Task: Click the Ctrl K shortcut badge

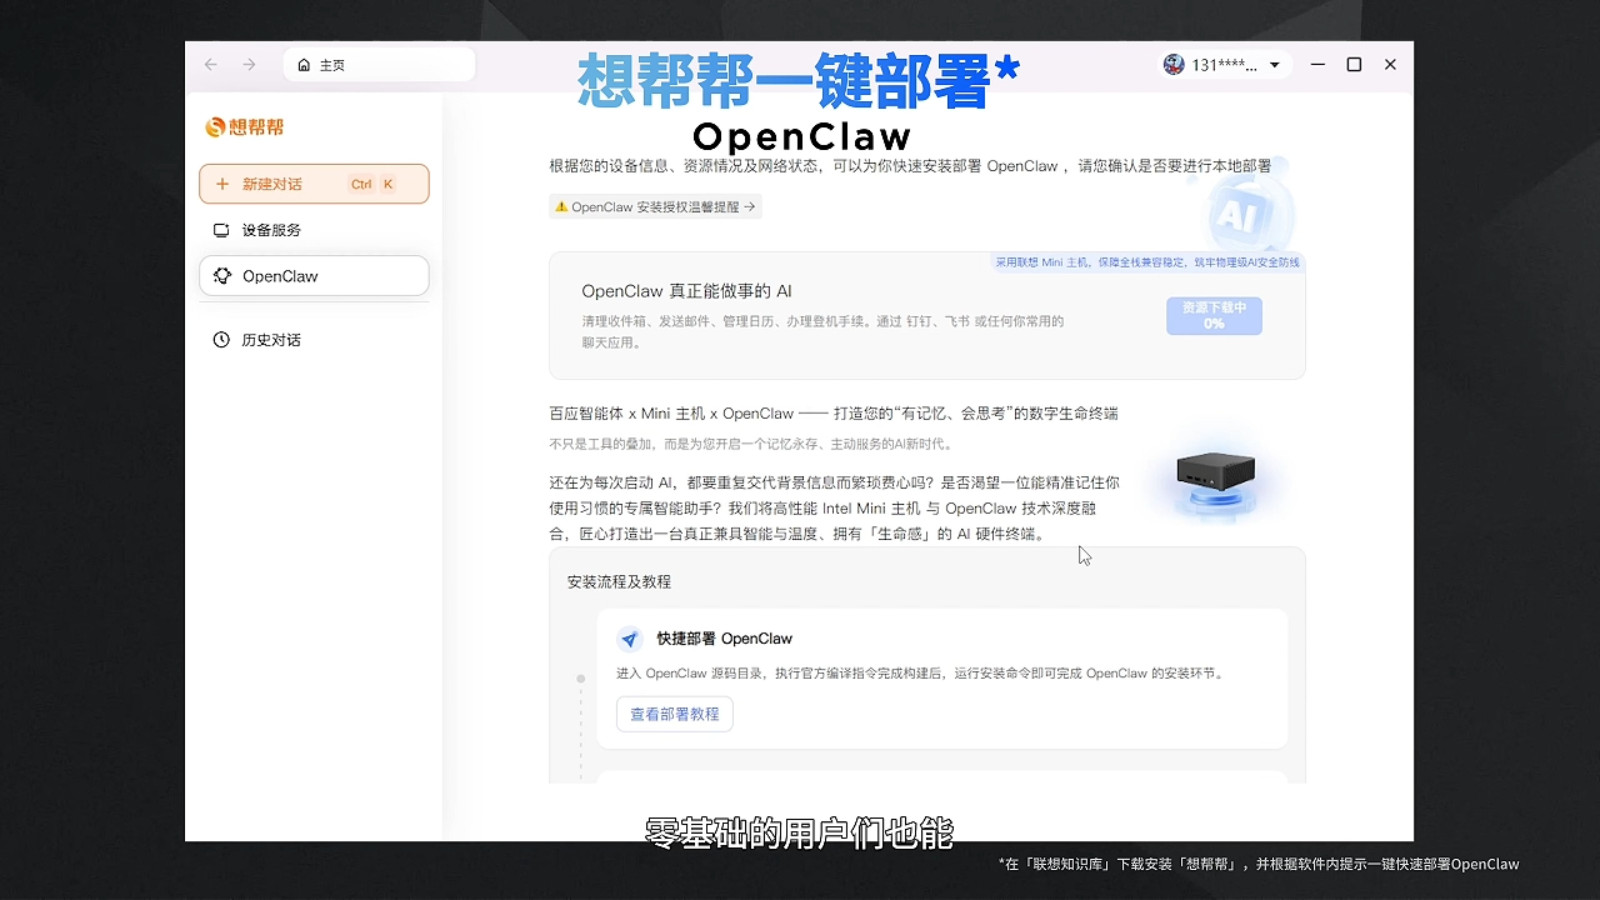Action: pos(372,184)
